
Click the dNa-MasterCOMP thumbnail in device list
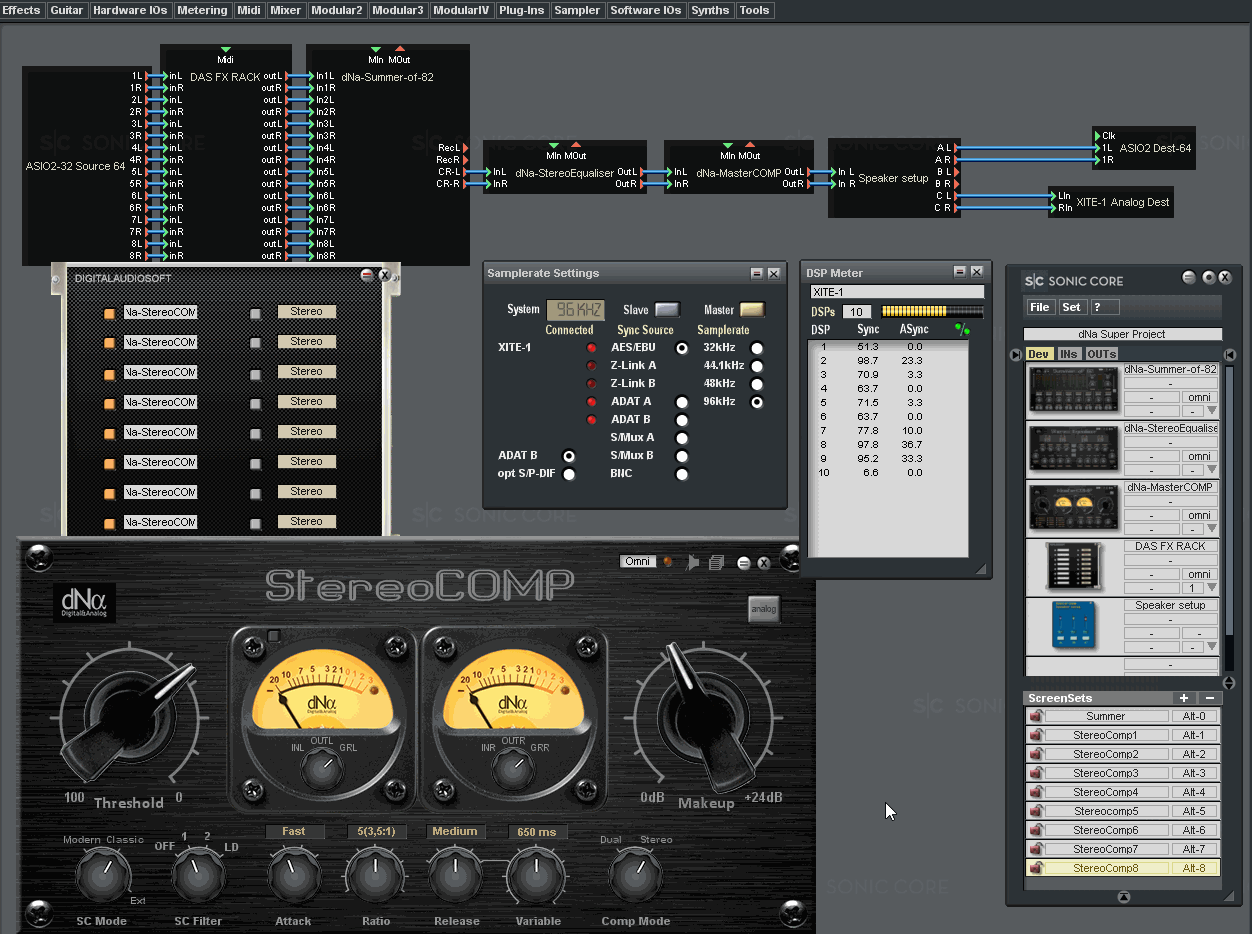[x=1074, y=508]
